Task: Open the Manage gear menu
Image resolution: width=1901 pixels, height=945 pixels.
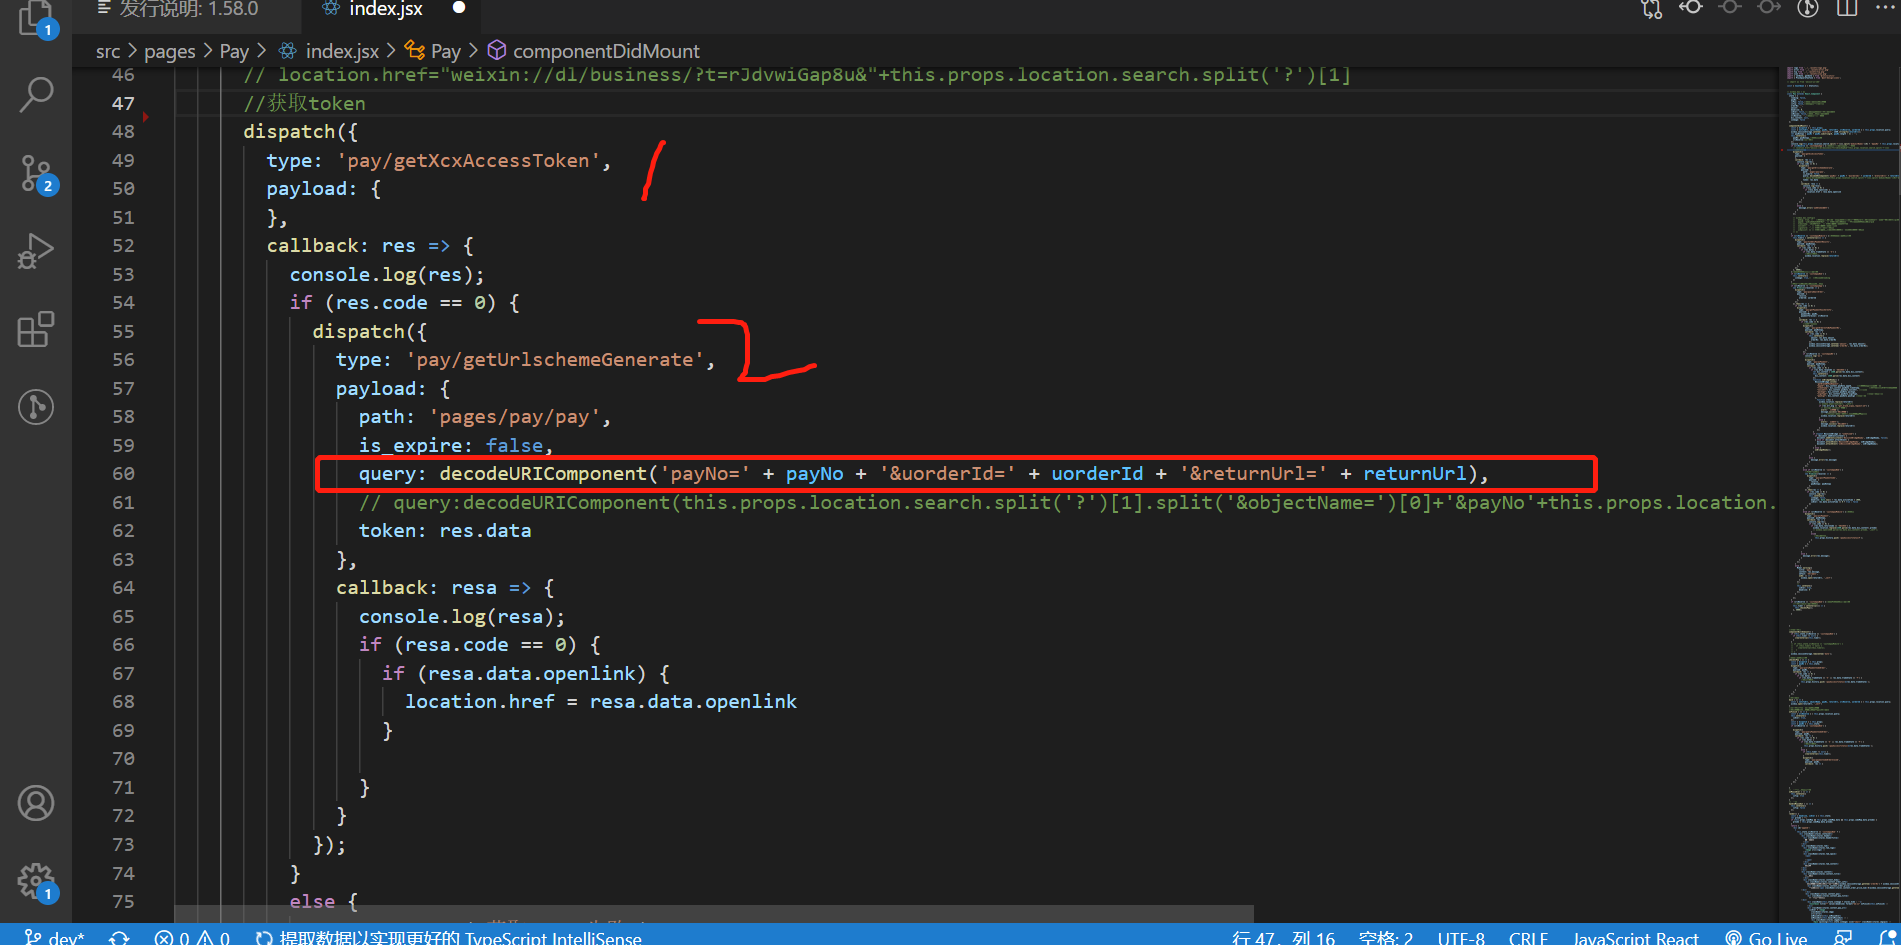Action: pos(36,882)
